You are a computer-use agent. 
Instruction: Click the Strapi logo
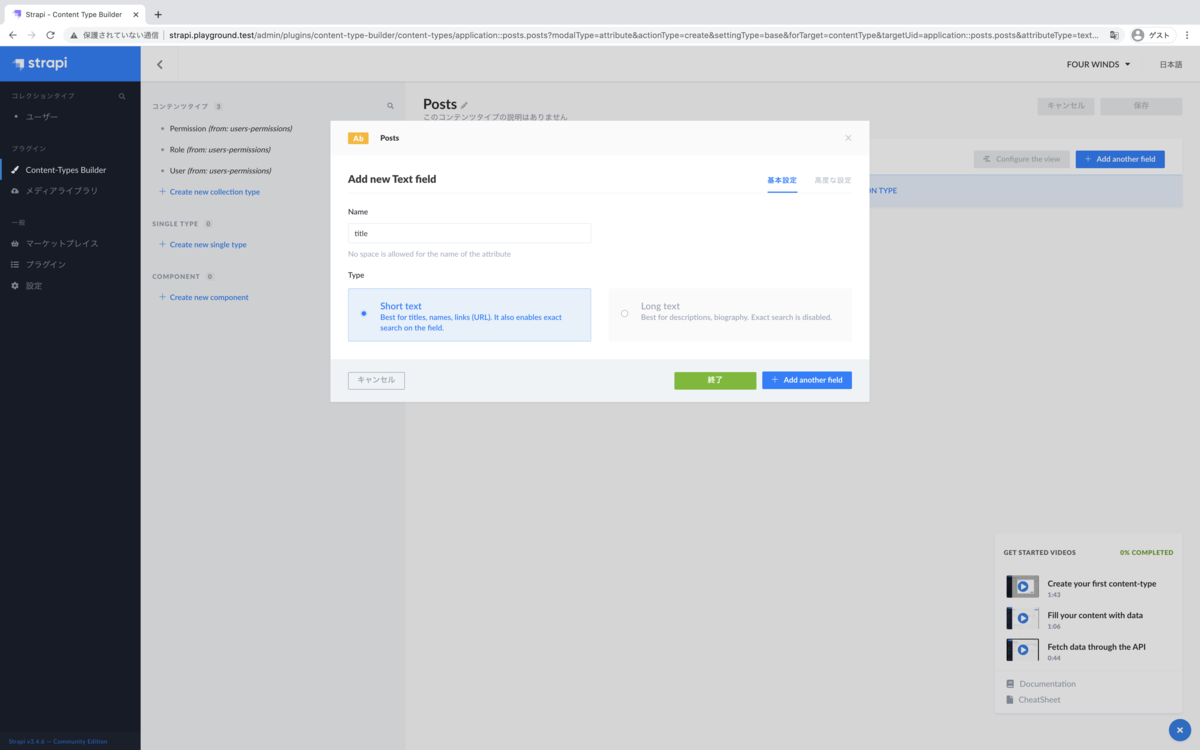(40, 64)
